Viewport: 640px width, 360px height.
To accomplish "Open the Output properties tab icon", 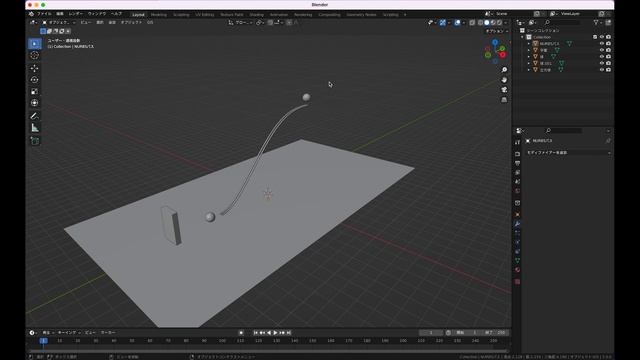I will pos(518,163).
